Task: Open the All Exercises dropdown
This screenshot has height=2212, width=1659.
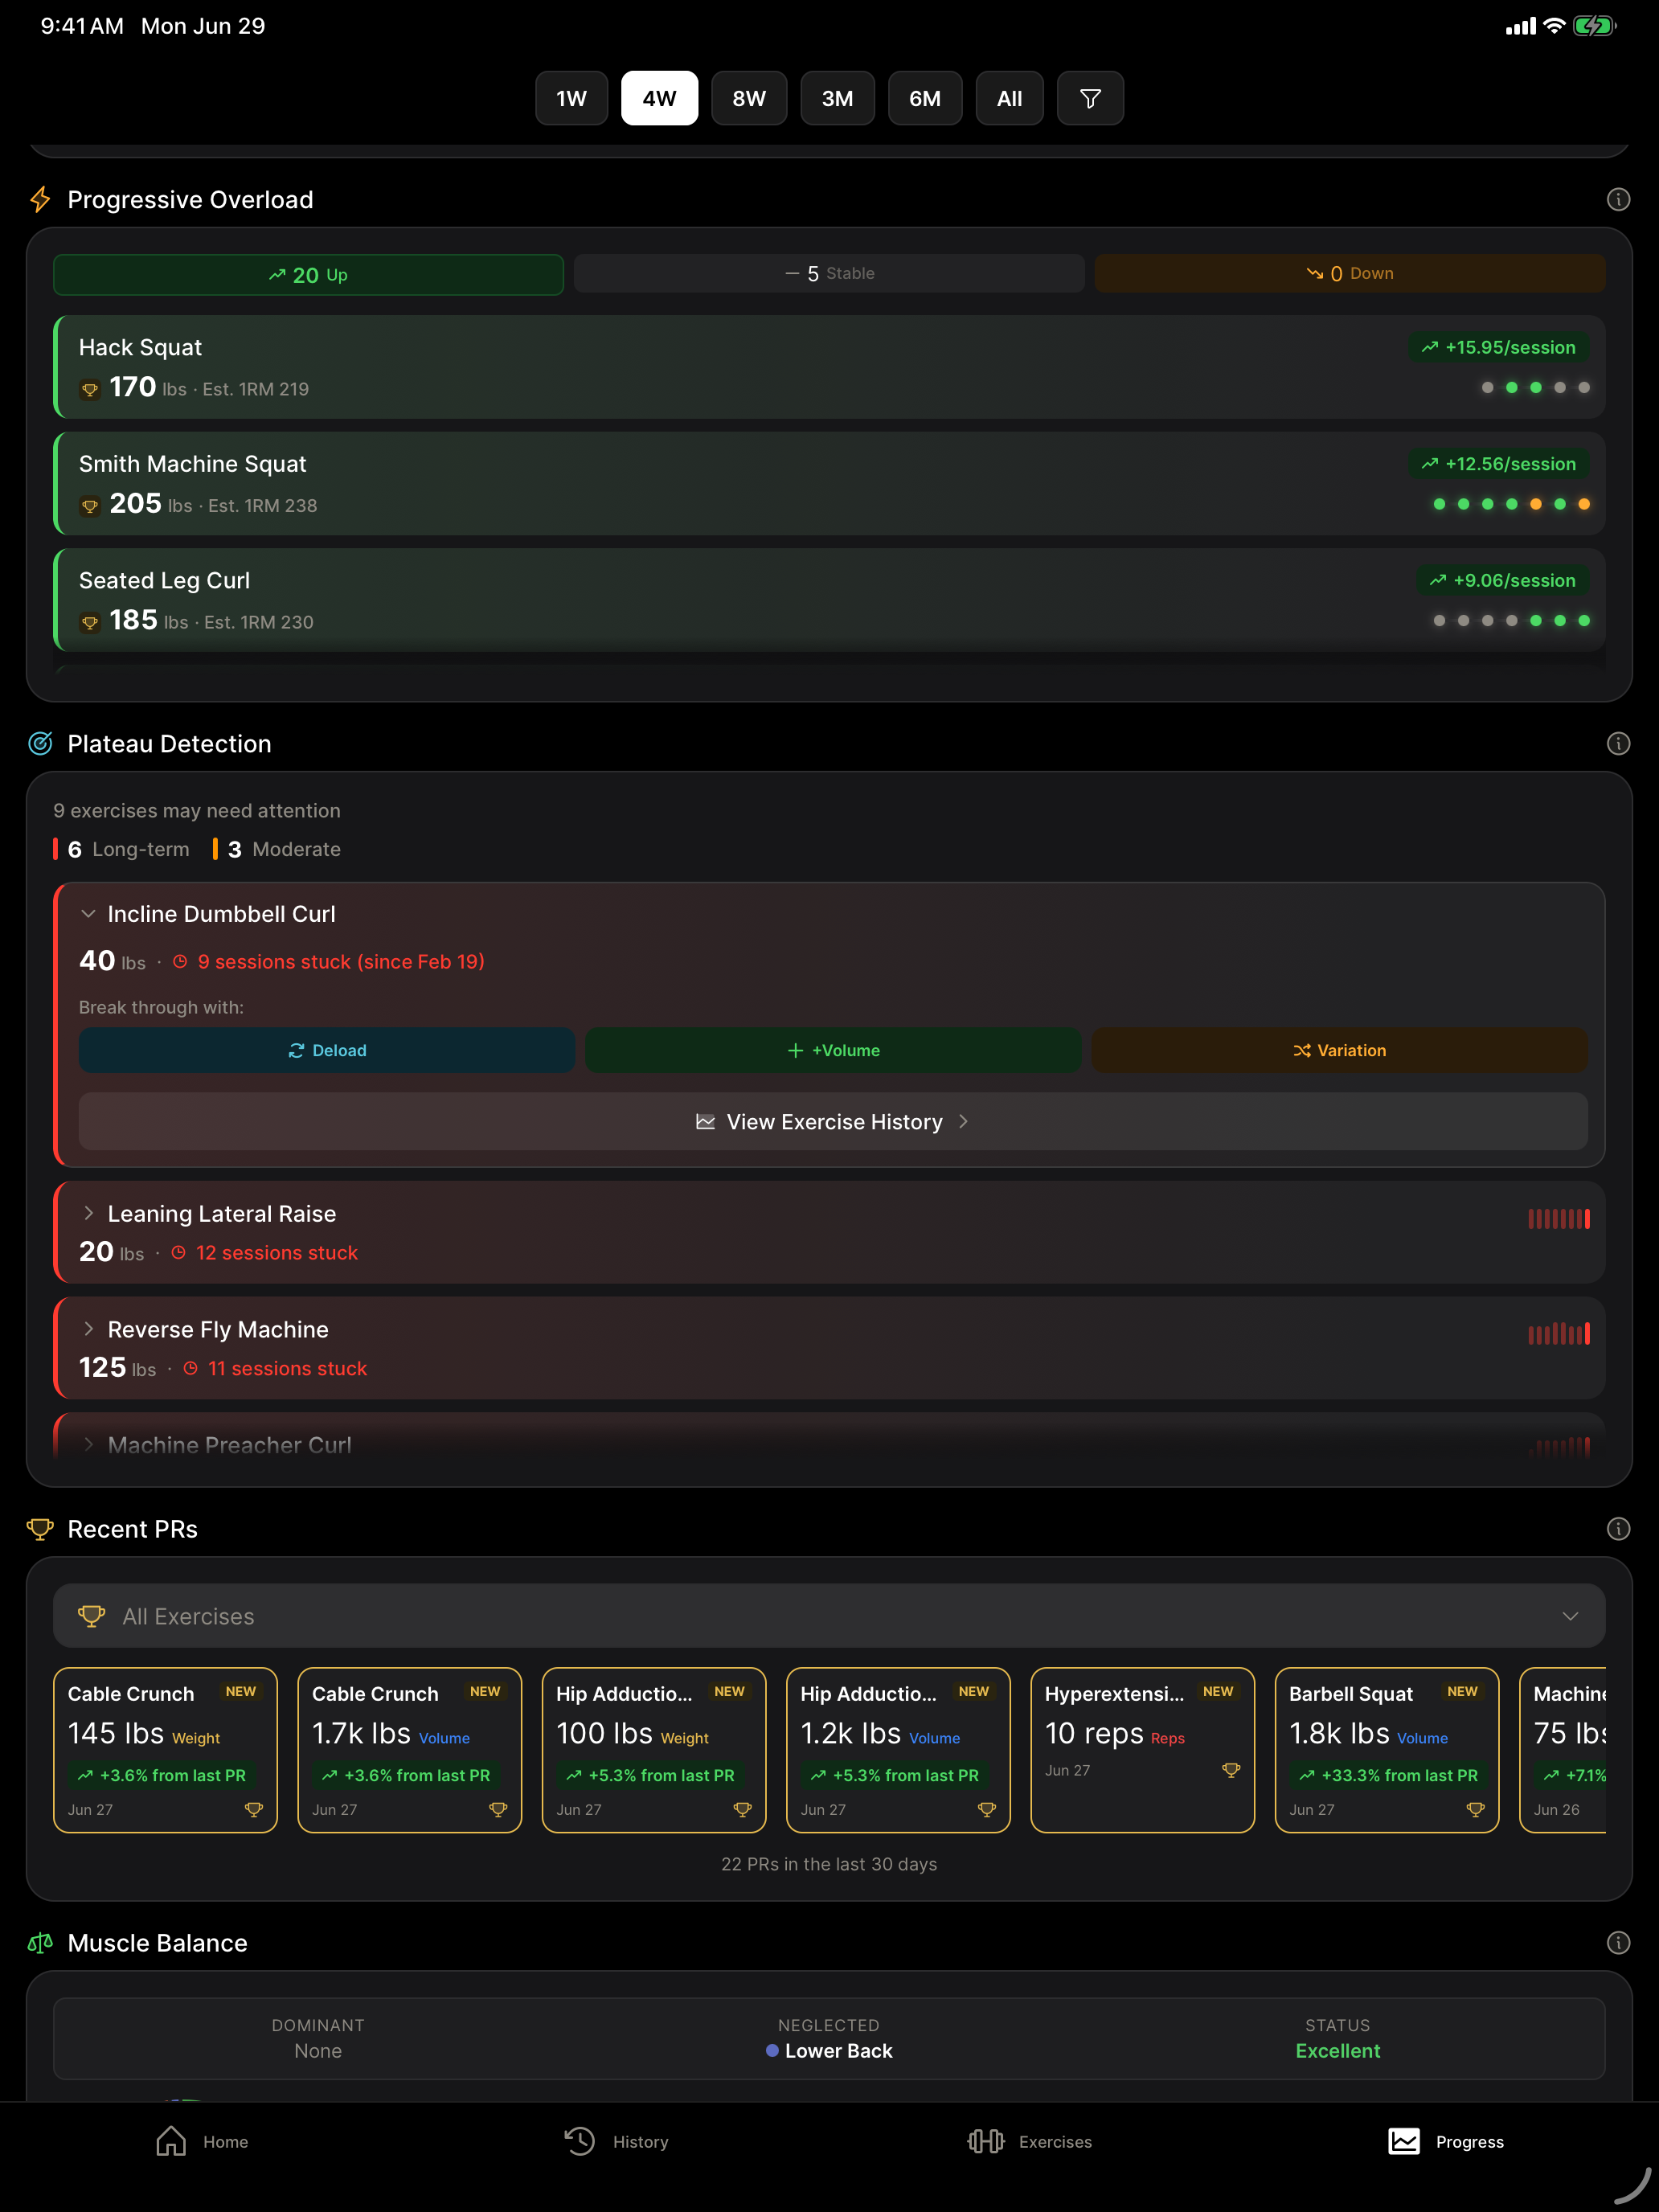Action: (x=829, y=1616)
